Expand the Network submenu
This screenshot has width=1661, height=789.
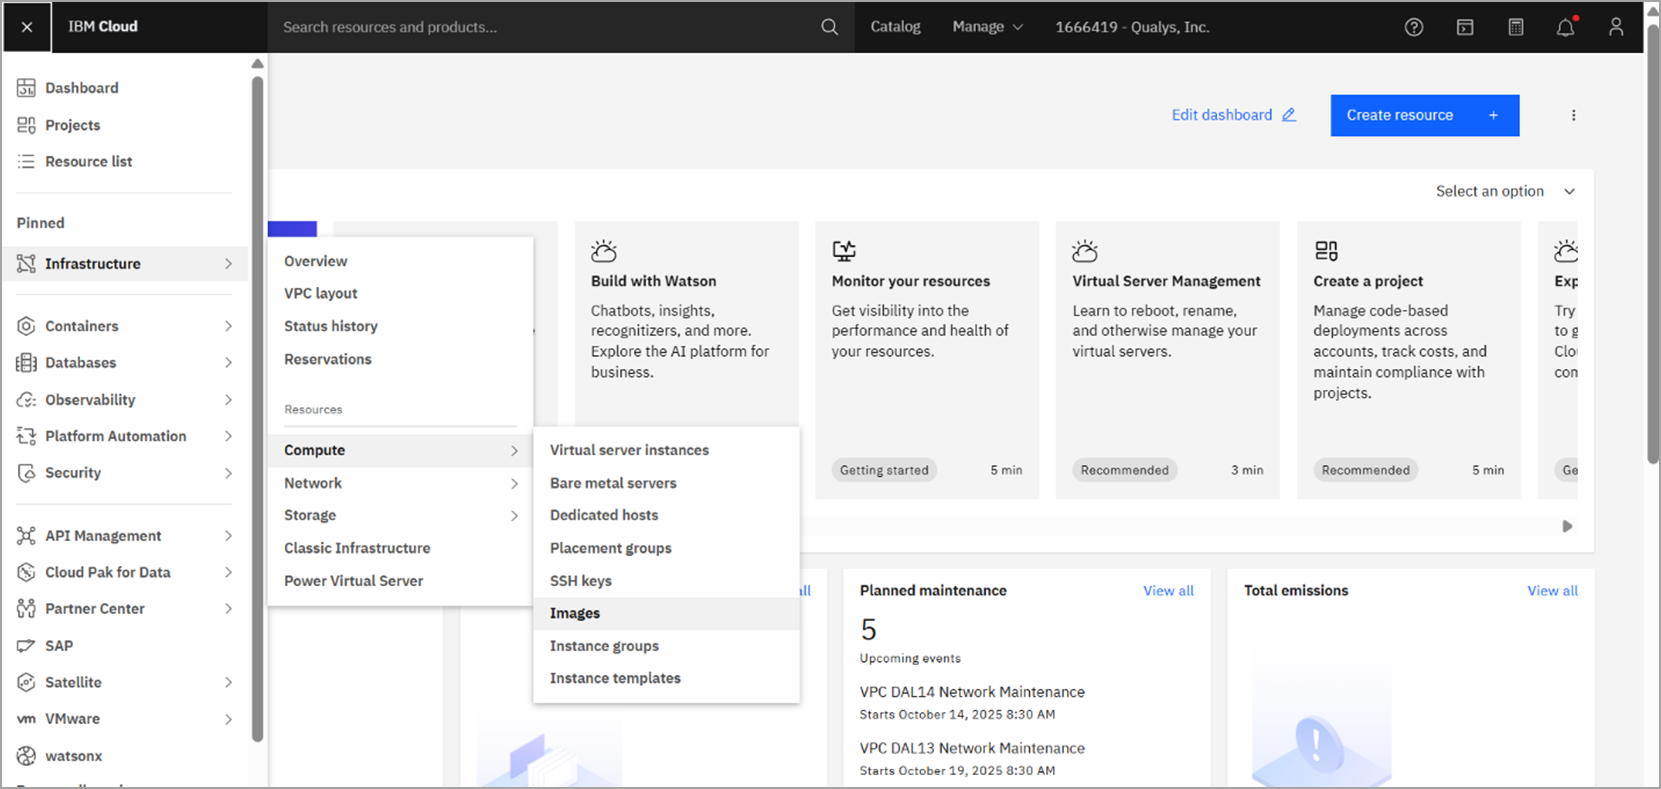point(400,483)
